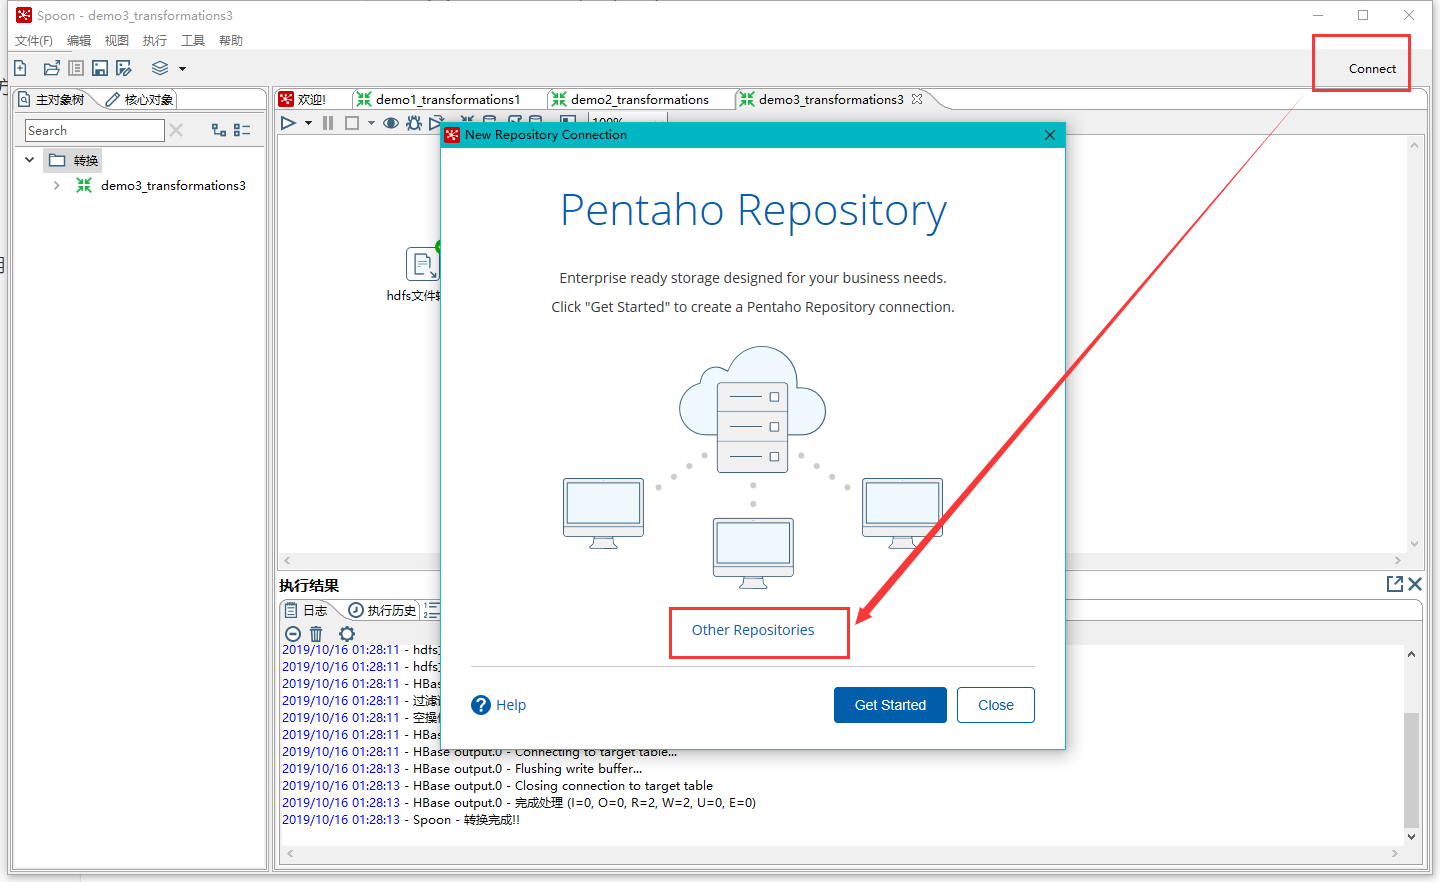Switch to the demo1_transformations1 tab
The image size is (1440, 882).
point(439,100)
